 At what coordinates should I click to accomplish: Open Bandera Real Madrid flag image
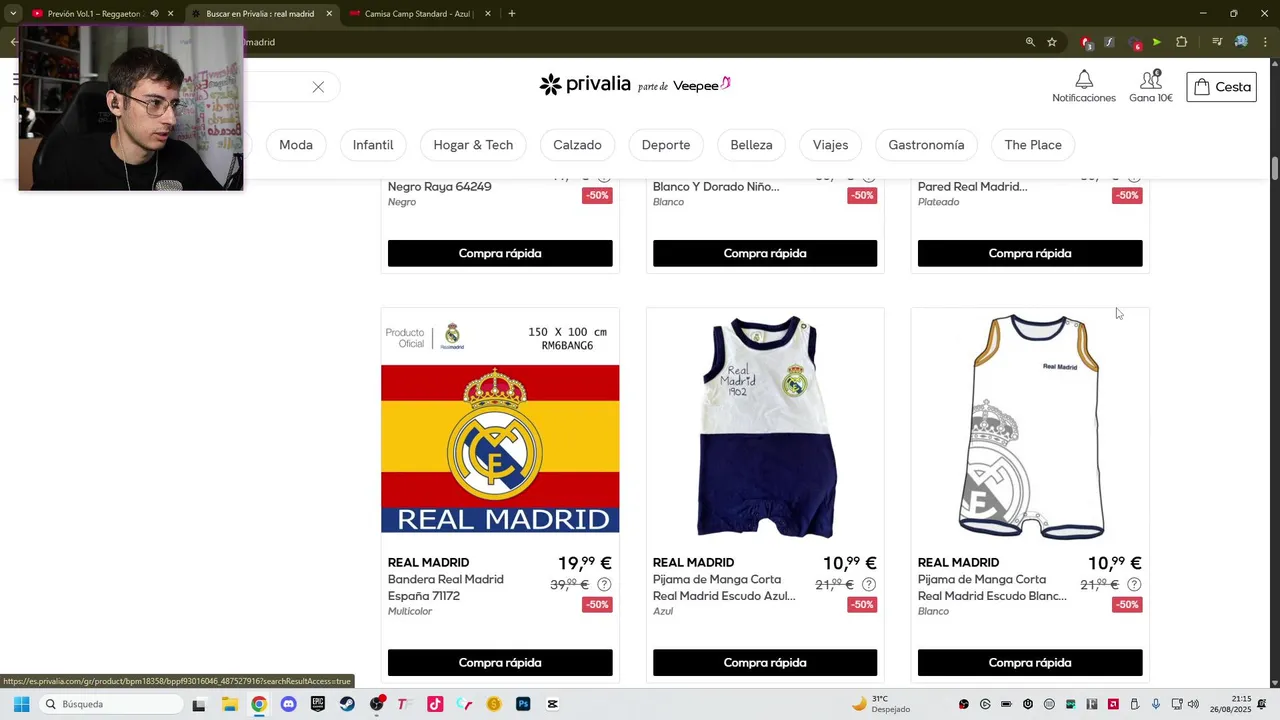click(500, 425)
